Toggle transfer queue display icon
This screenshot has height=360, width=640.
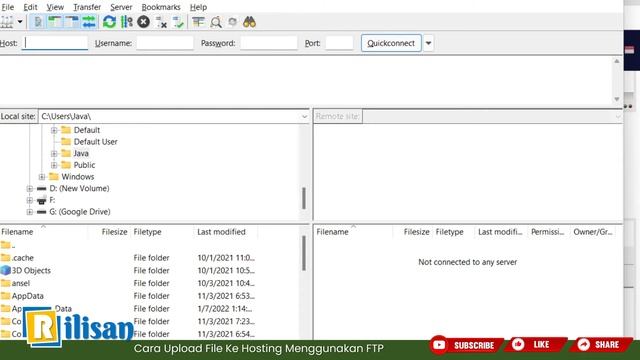[x=89, y=22]
